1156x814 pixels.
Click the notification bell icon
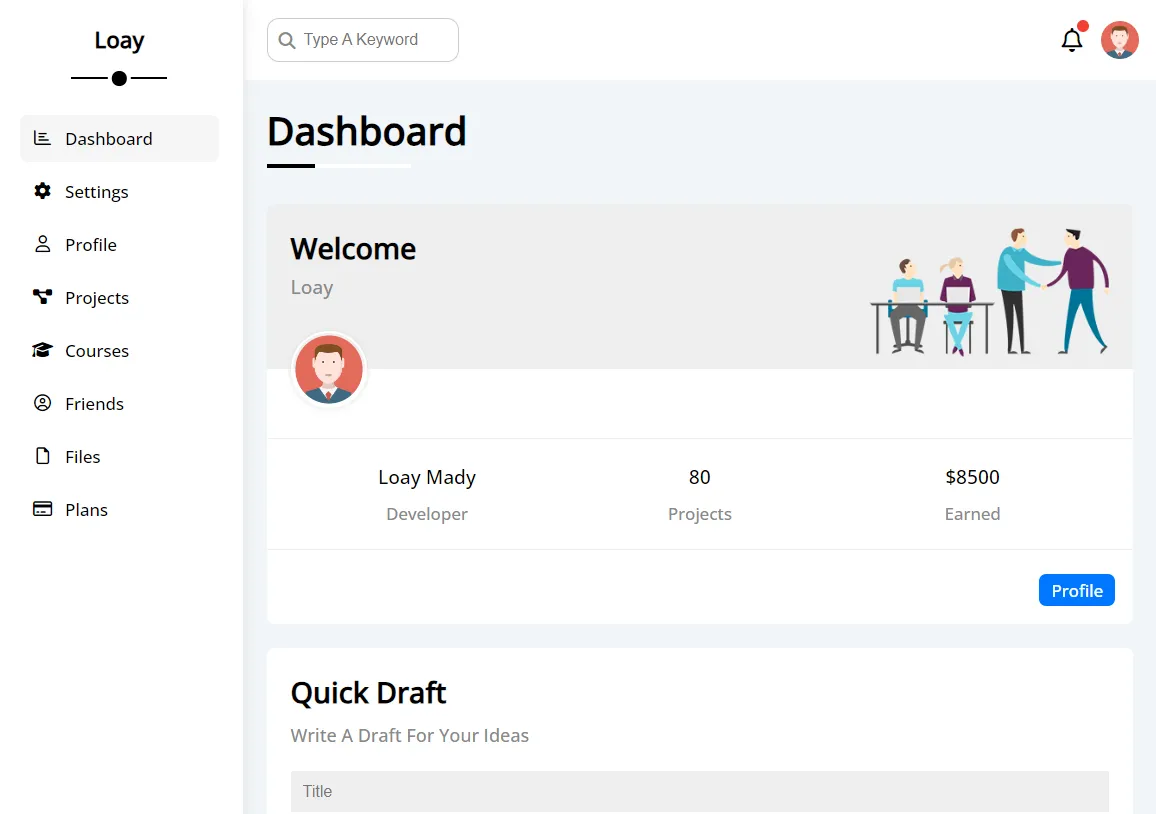click(x=1071, y=39)
